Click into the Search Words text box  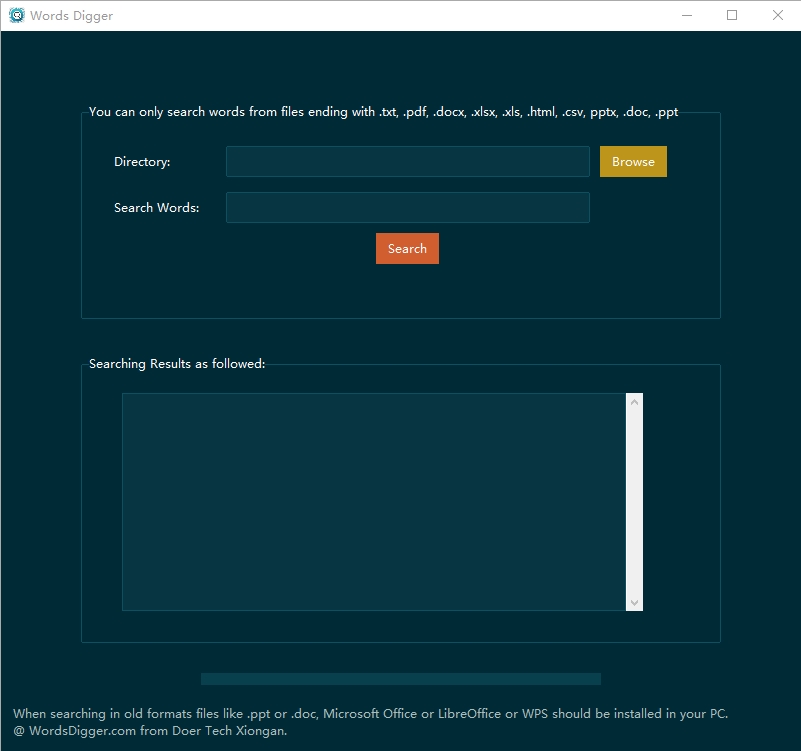tap(407, 208)
